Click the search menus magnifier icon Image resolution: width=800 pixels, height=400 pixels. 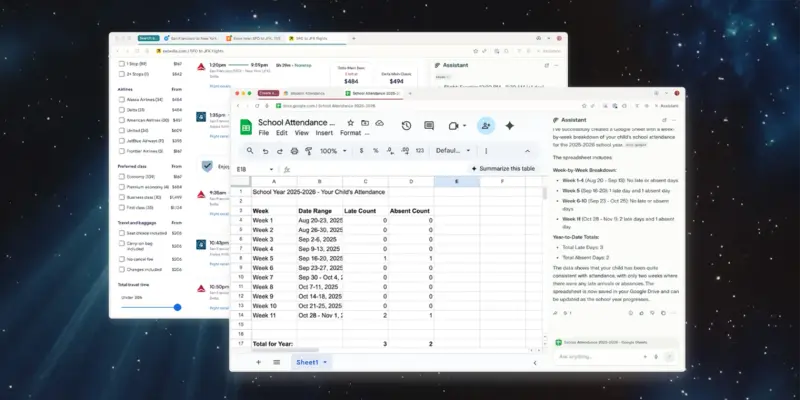[x=248, y=151]
